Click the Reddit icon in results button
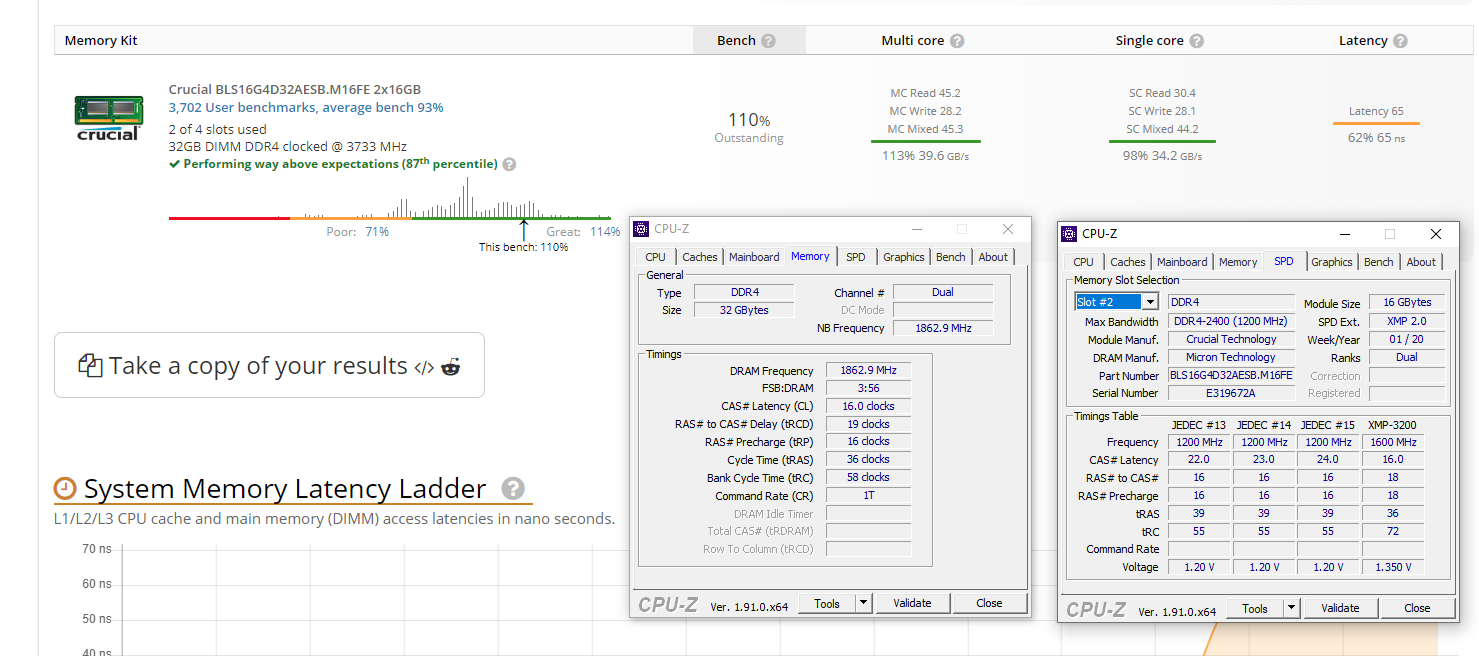This screenshot has height=656, width=1479. [x=451, y=367]
